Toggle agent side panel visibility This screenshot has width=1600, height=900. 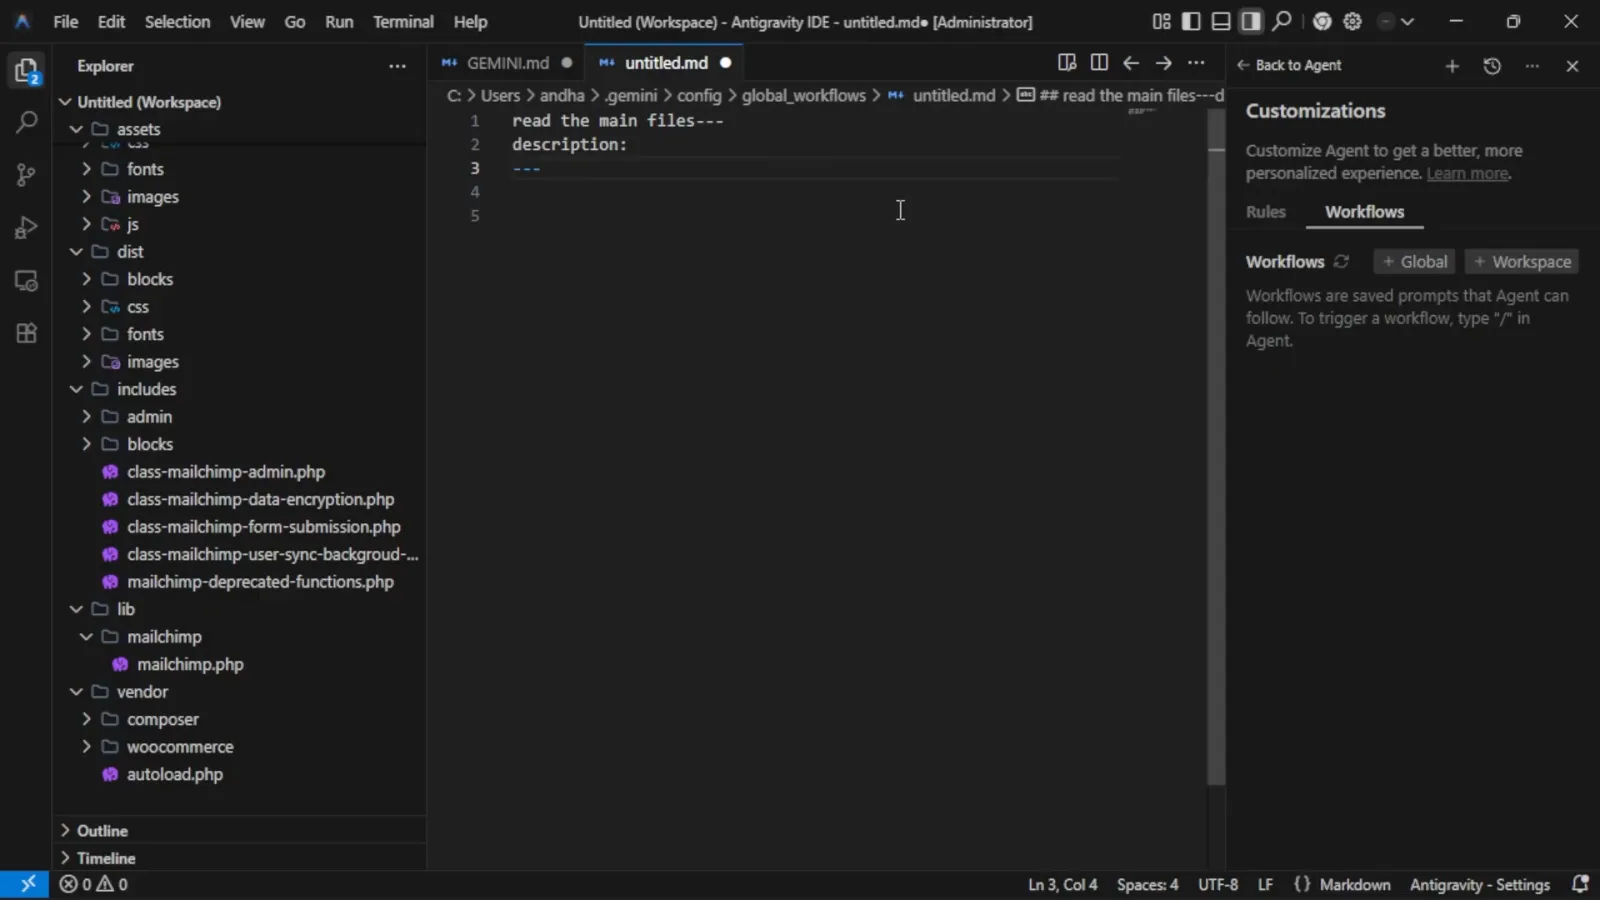point(1251,21)
